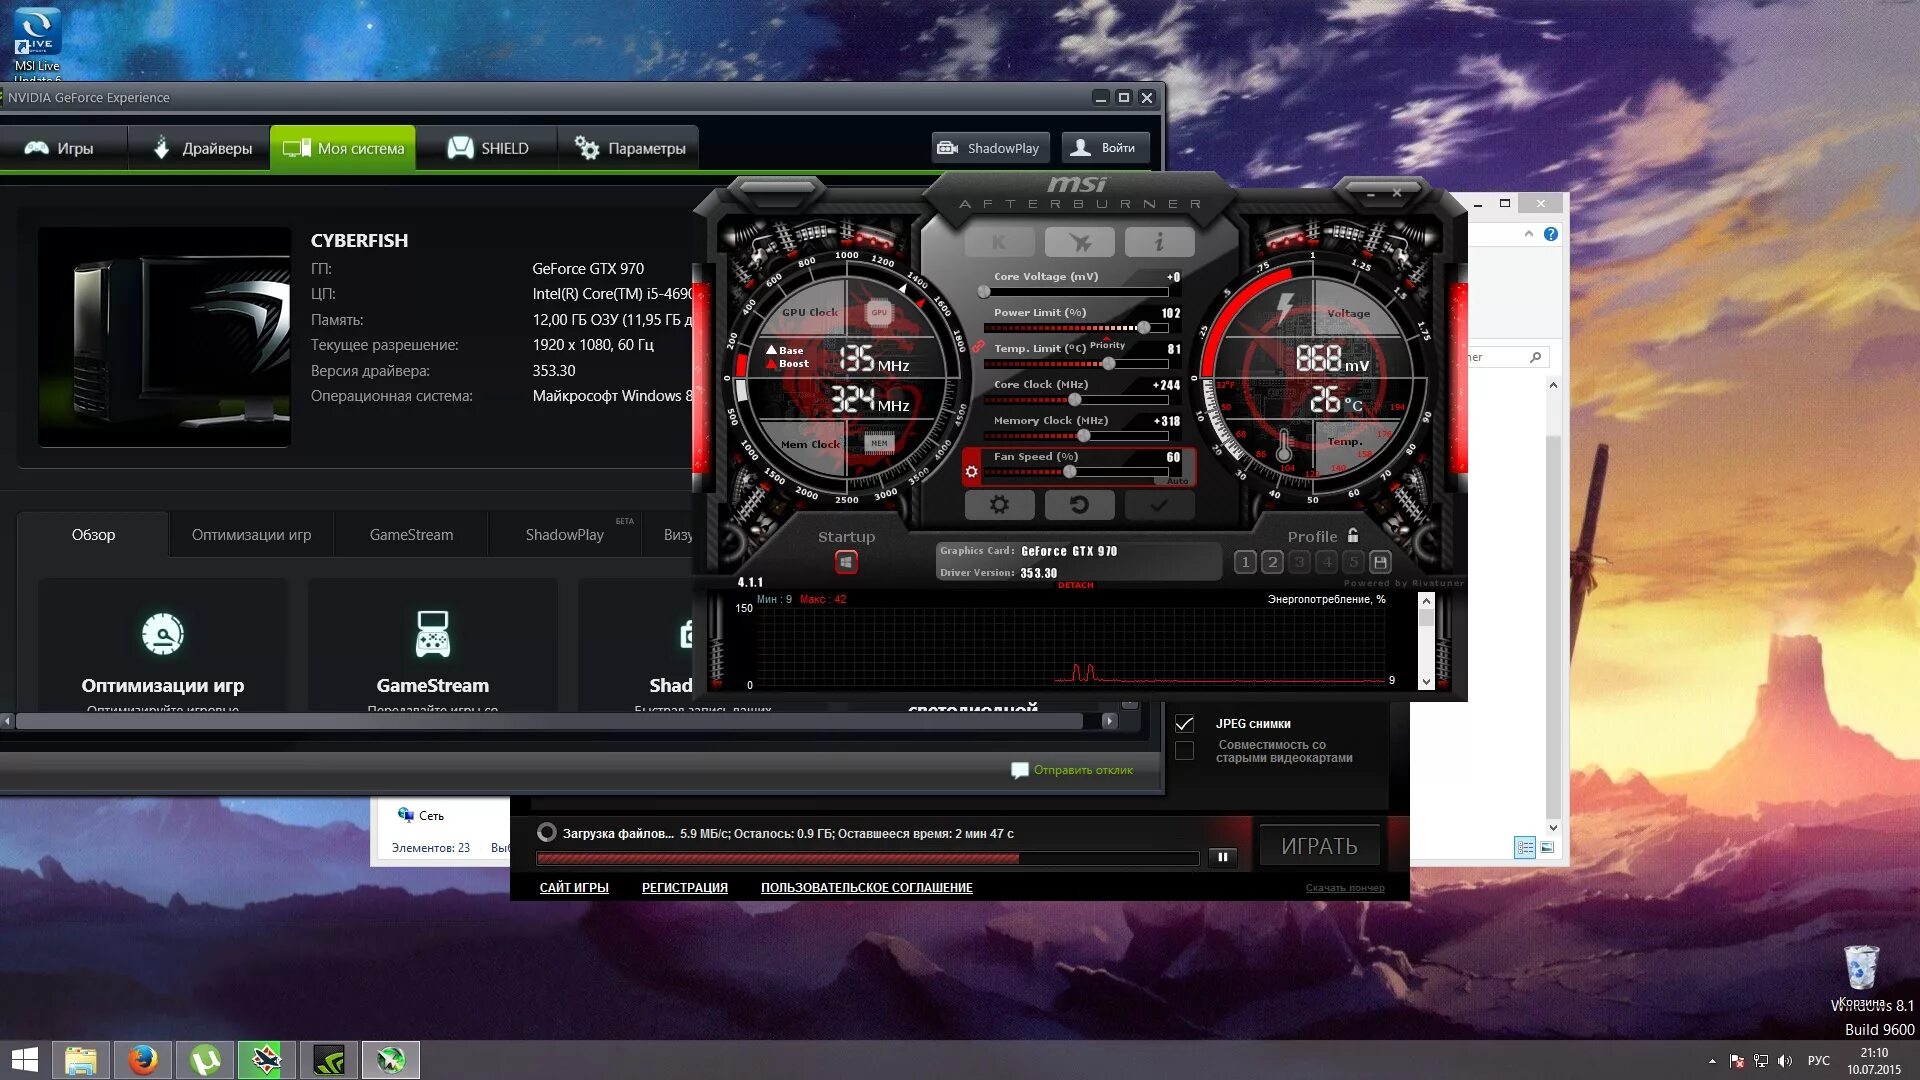This screenshot has height=1080, width=1920.
Task: Click the MEM chip icon in the clock gauge
Action: click(879, 443)
